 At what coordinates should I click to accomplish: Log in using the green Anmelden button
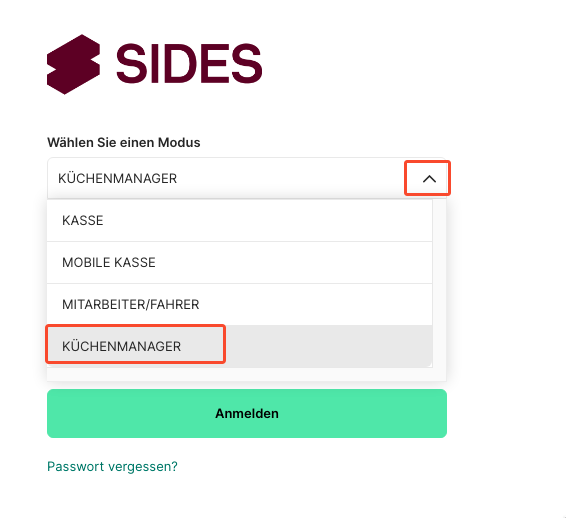[x=247, y=413]
